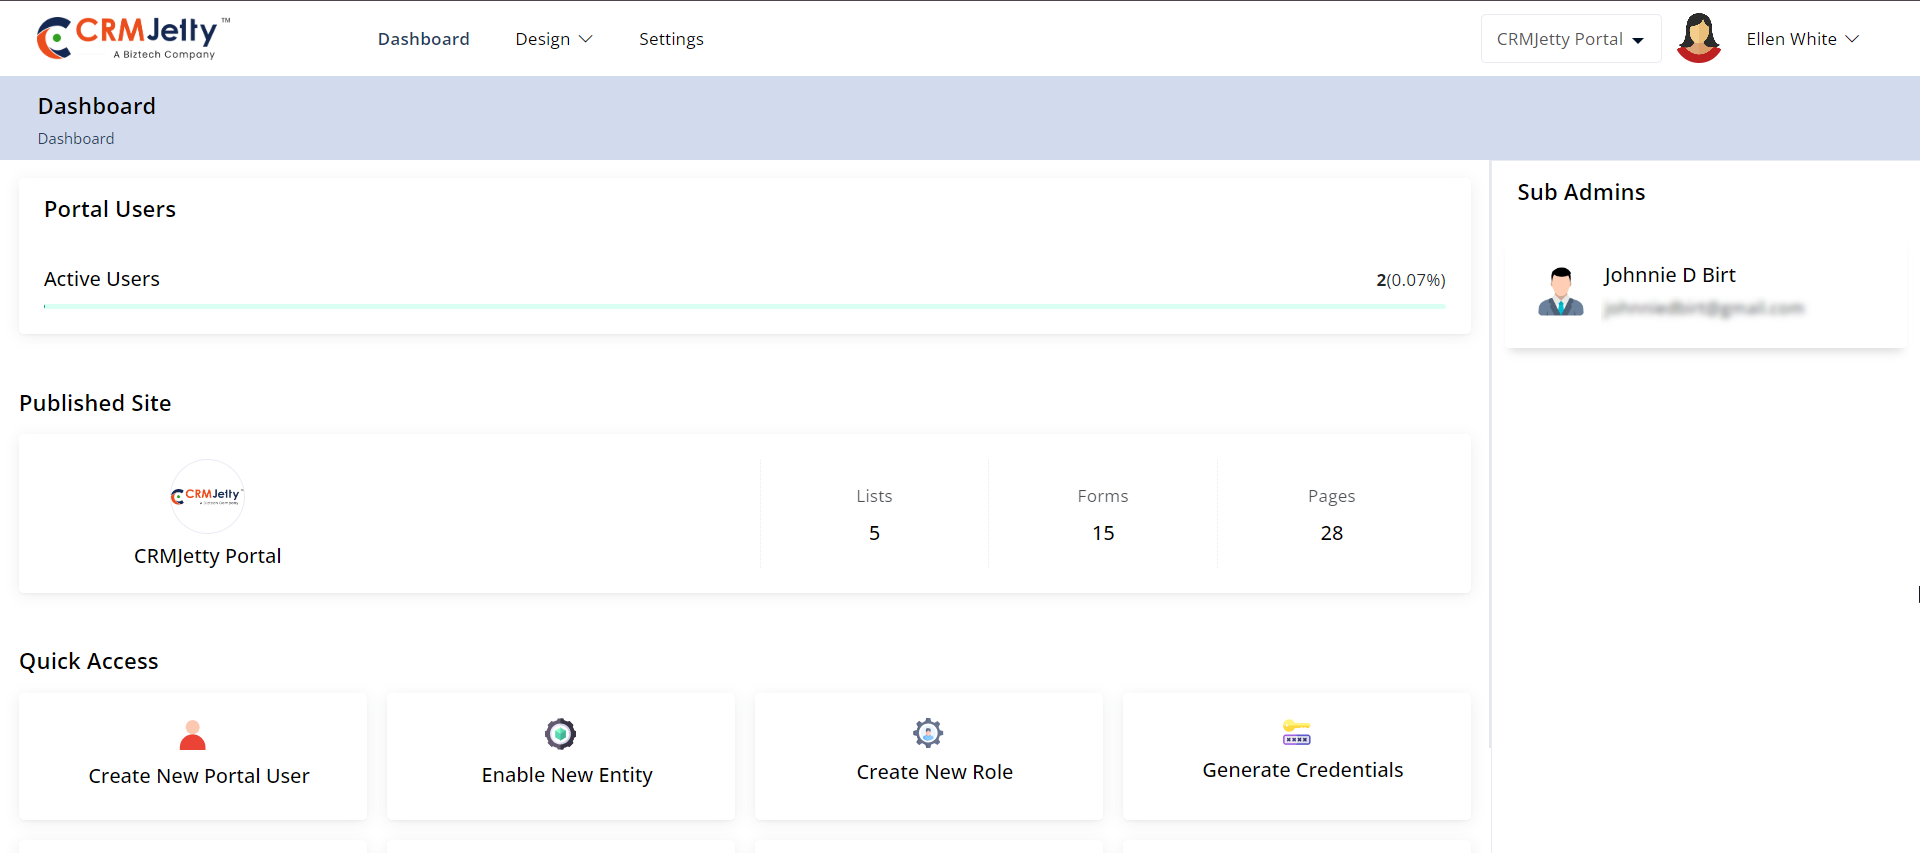Open the CRMJetty Portal published site name

207,556
